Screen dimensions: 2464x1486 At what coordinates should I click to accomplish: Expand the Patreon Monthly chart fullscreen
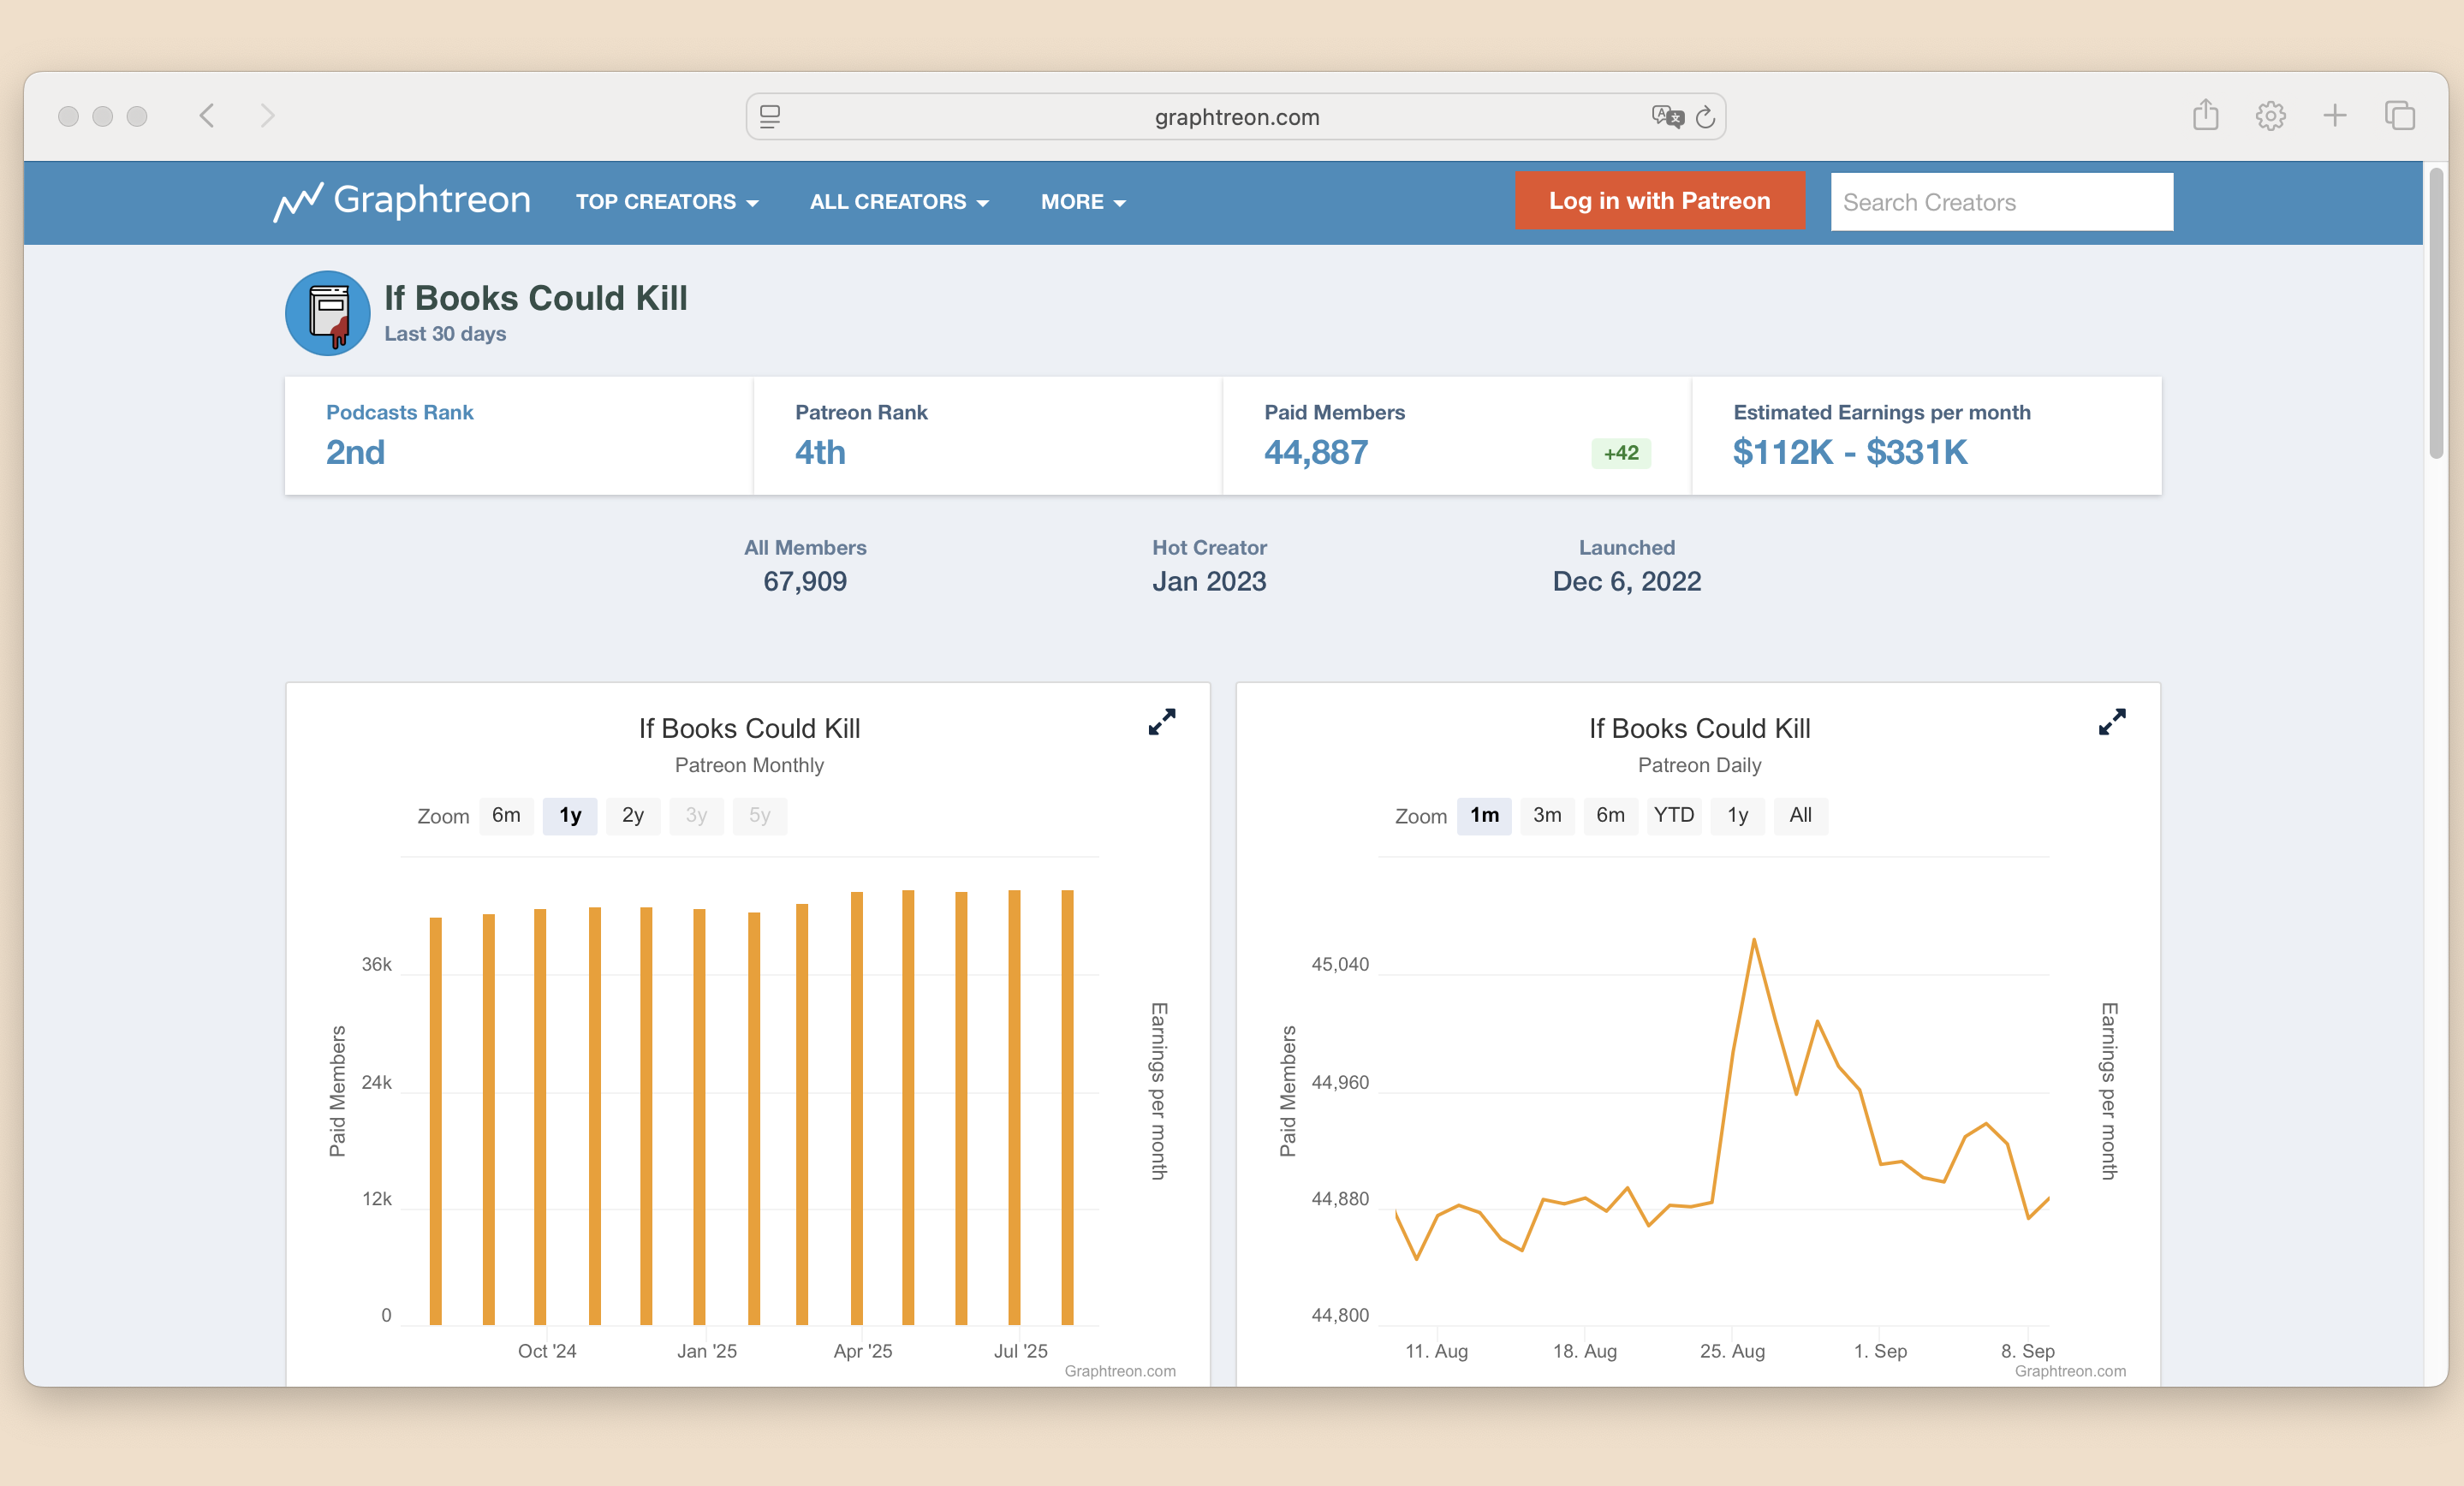point(1161,722)
